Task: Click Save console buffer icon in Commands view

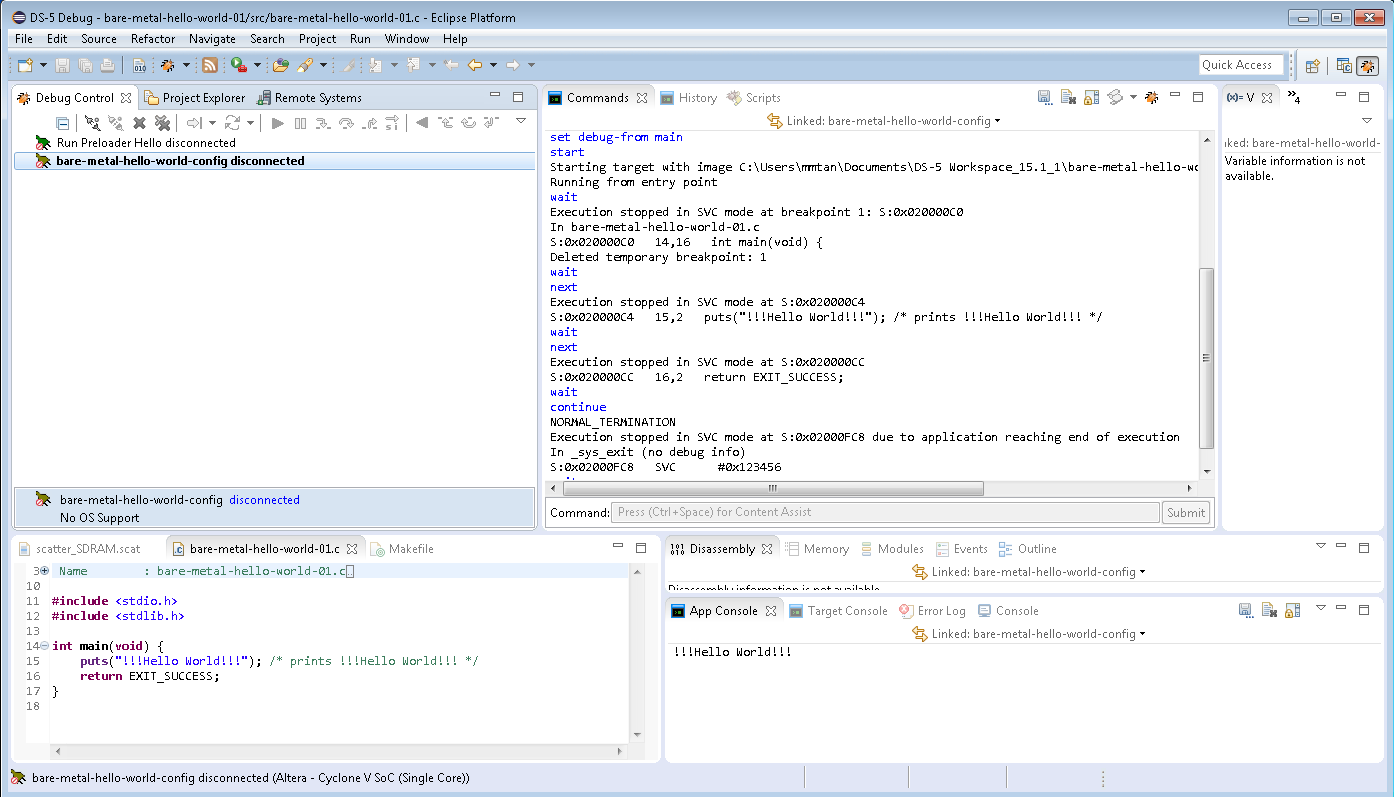Action: [x=1044, y=98]
